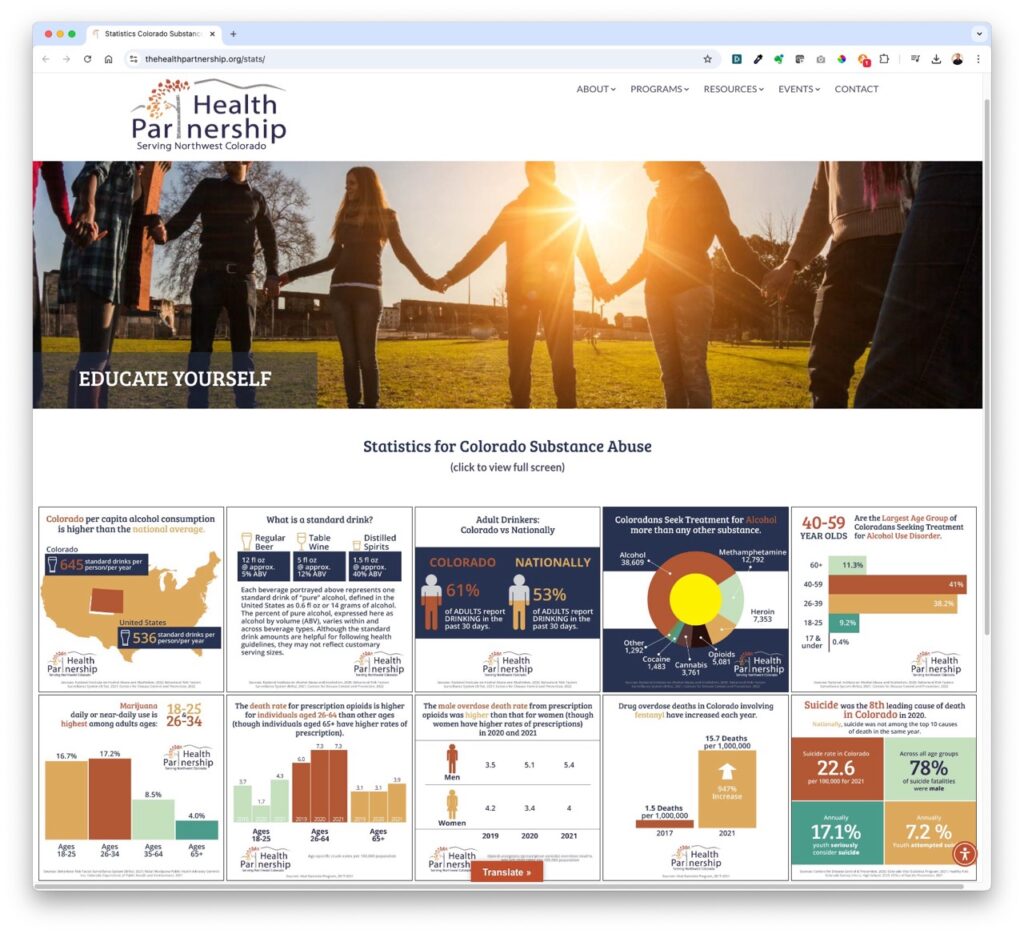This screenshot has height=934, width=1024.
Task: Activate the eyedropper pen extension icon
Action: pos(758,59)
